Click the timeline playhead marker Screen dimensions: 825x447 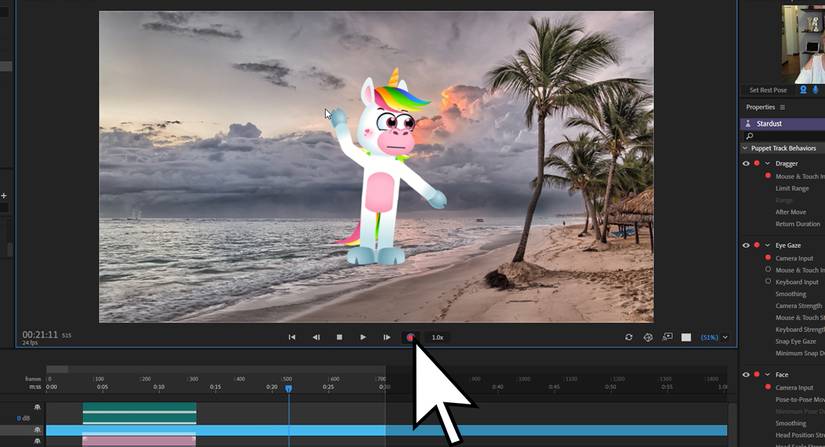288,388
